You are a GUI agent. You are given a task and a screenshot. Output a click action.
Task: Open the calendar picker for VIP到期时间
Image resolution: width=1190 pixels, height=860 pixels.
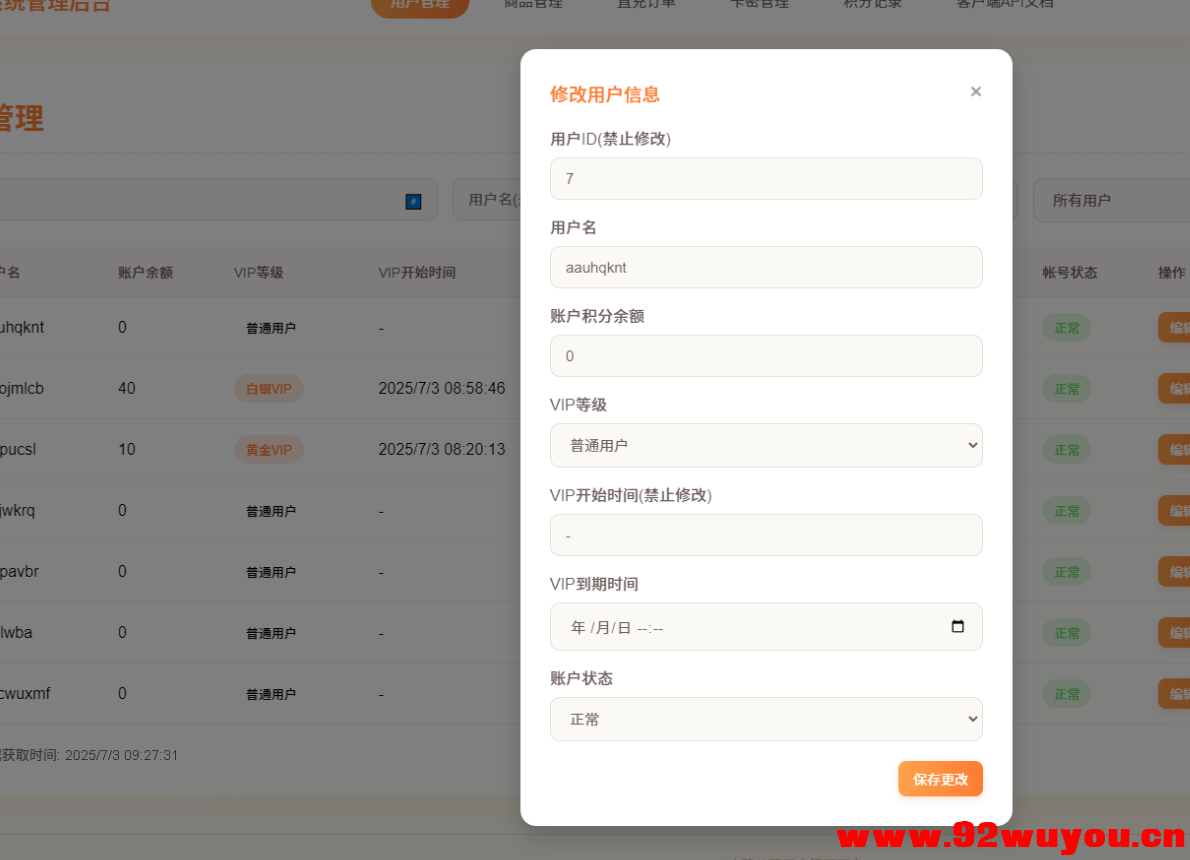point(958,626)
